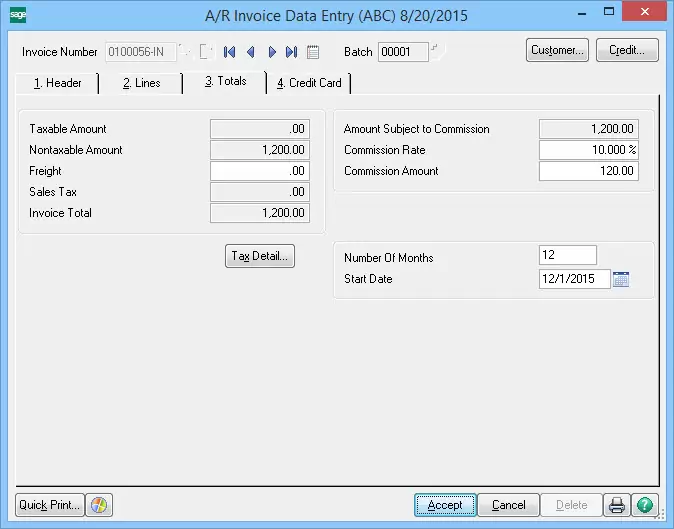Open the Customer button
Screen dimensions: 674x529
(x=558, y=50)
